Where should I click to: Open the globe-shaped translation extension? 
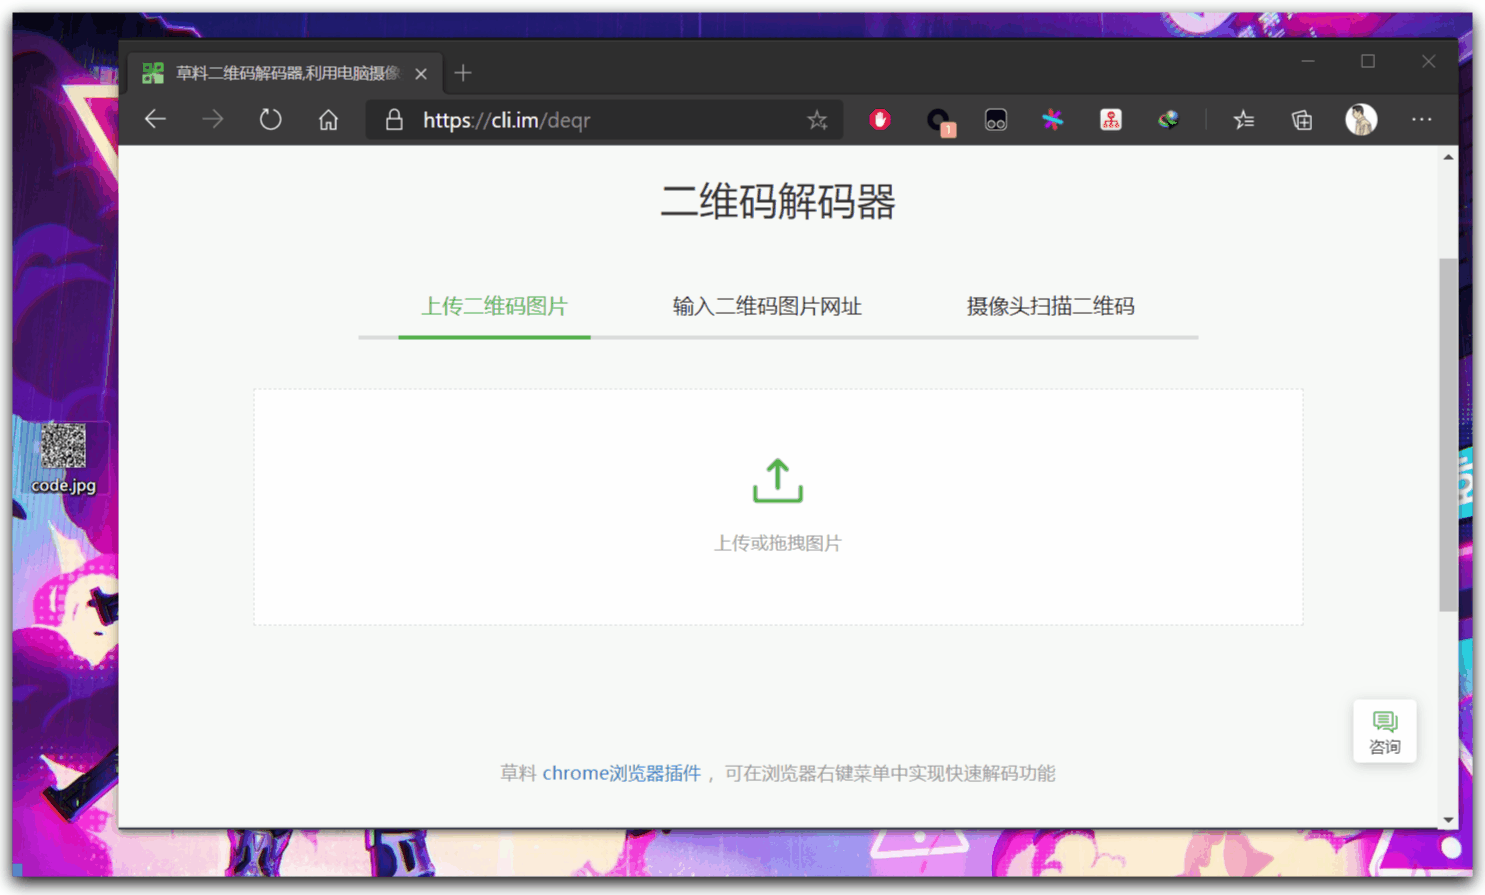[1167, 119]
